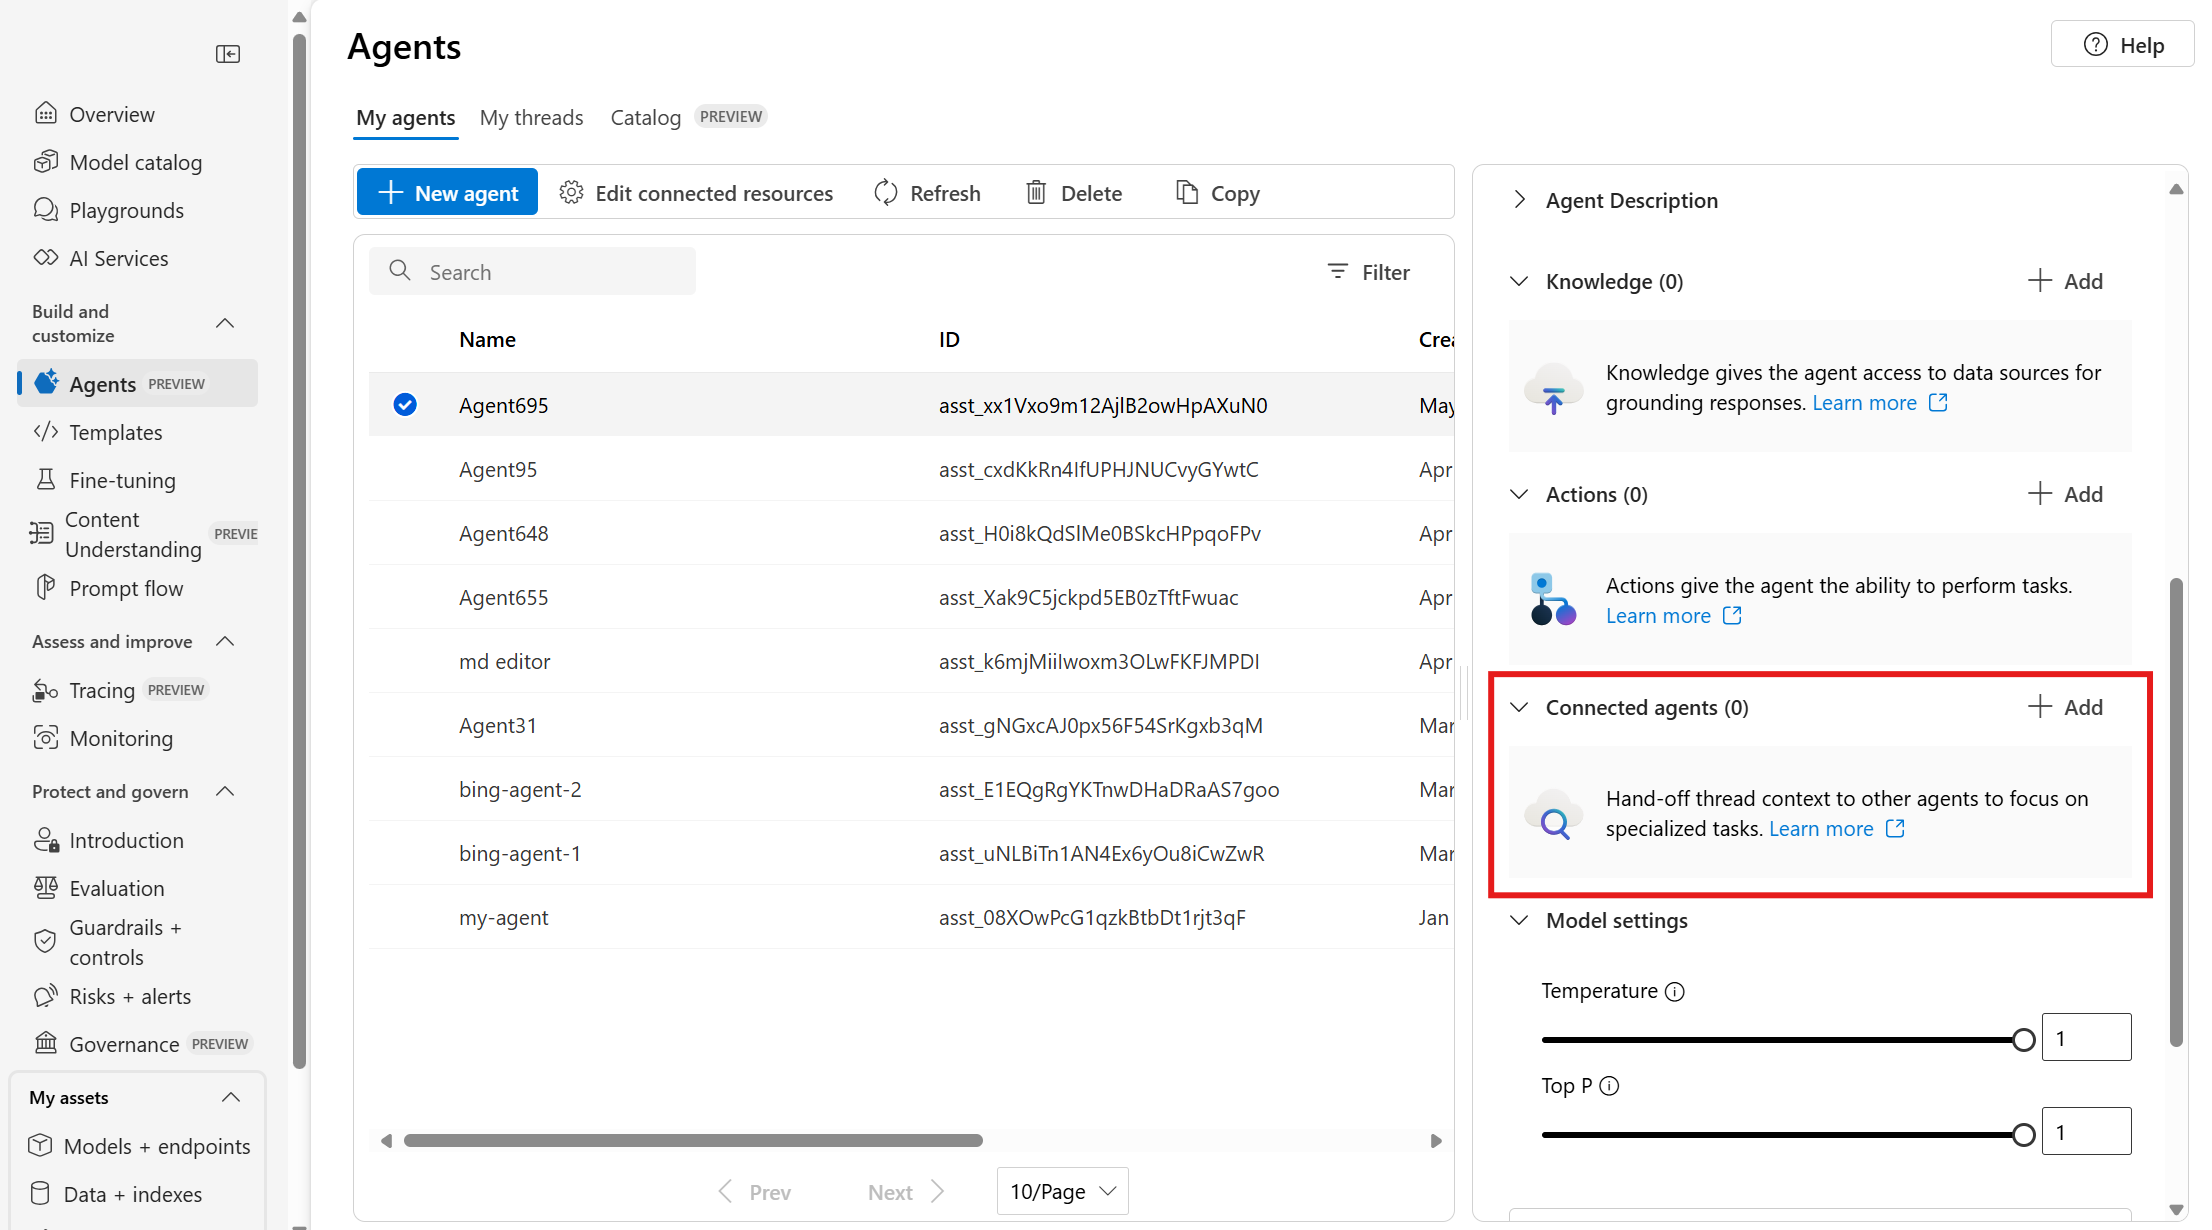Click the Delete trash icon
This screenshot has height=1230, width=2212.
[1036, 193]
